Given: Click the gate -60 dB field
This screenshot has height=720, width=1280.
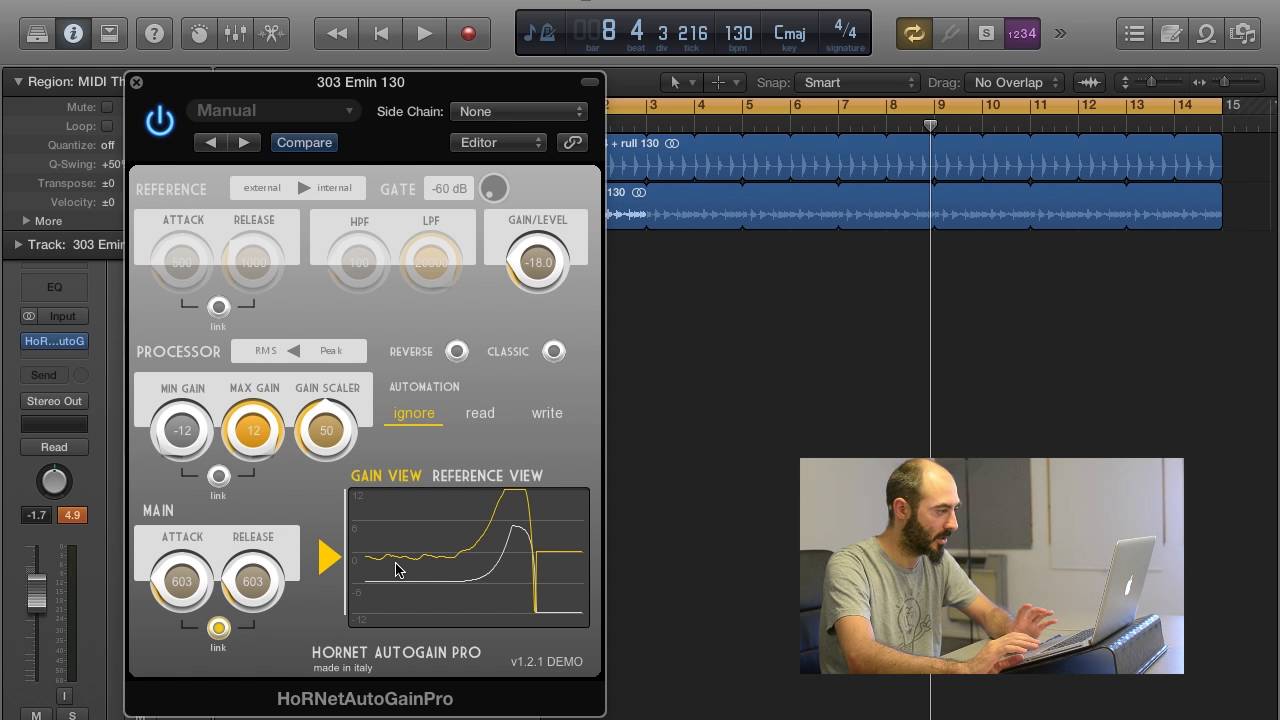Looking at the screenshot, I should coord(448,188).
